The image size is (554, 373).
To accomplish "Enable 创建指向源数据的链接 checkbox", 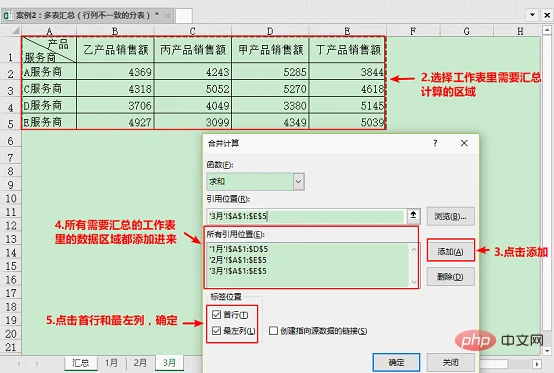I will (273, 331).
